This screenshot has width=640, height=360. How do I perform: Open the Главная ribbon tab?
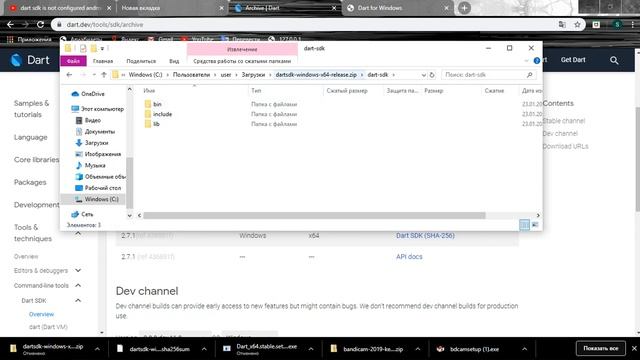coord(103,61)
